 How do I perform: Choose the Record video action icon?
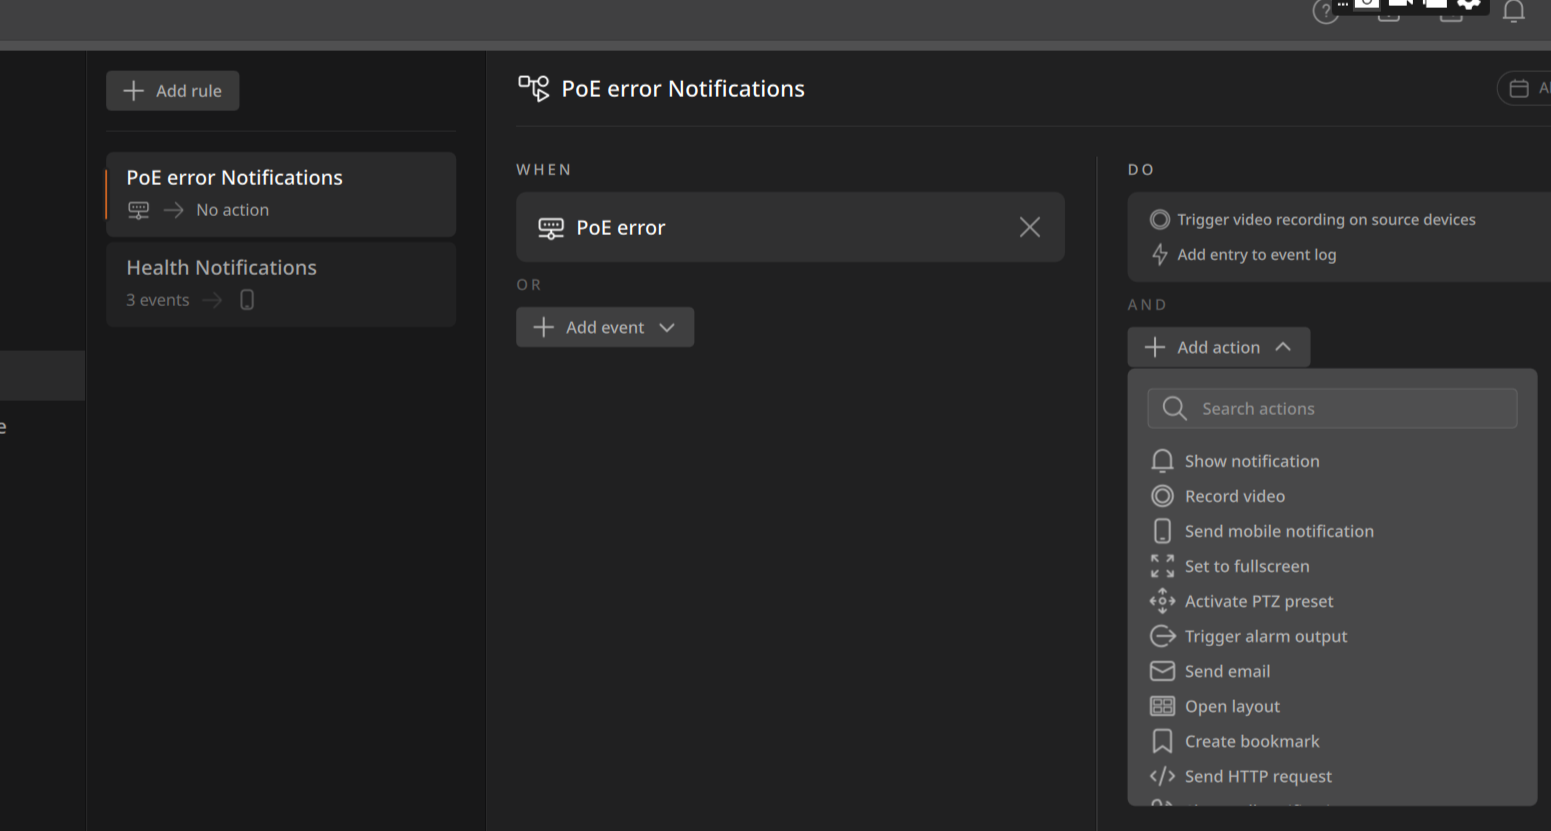coord(1162,496)
